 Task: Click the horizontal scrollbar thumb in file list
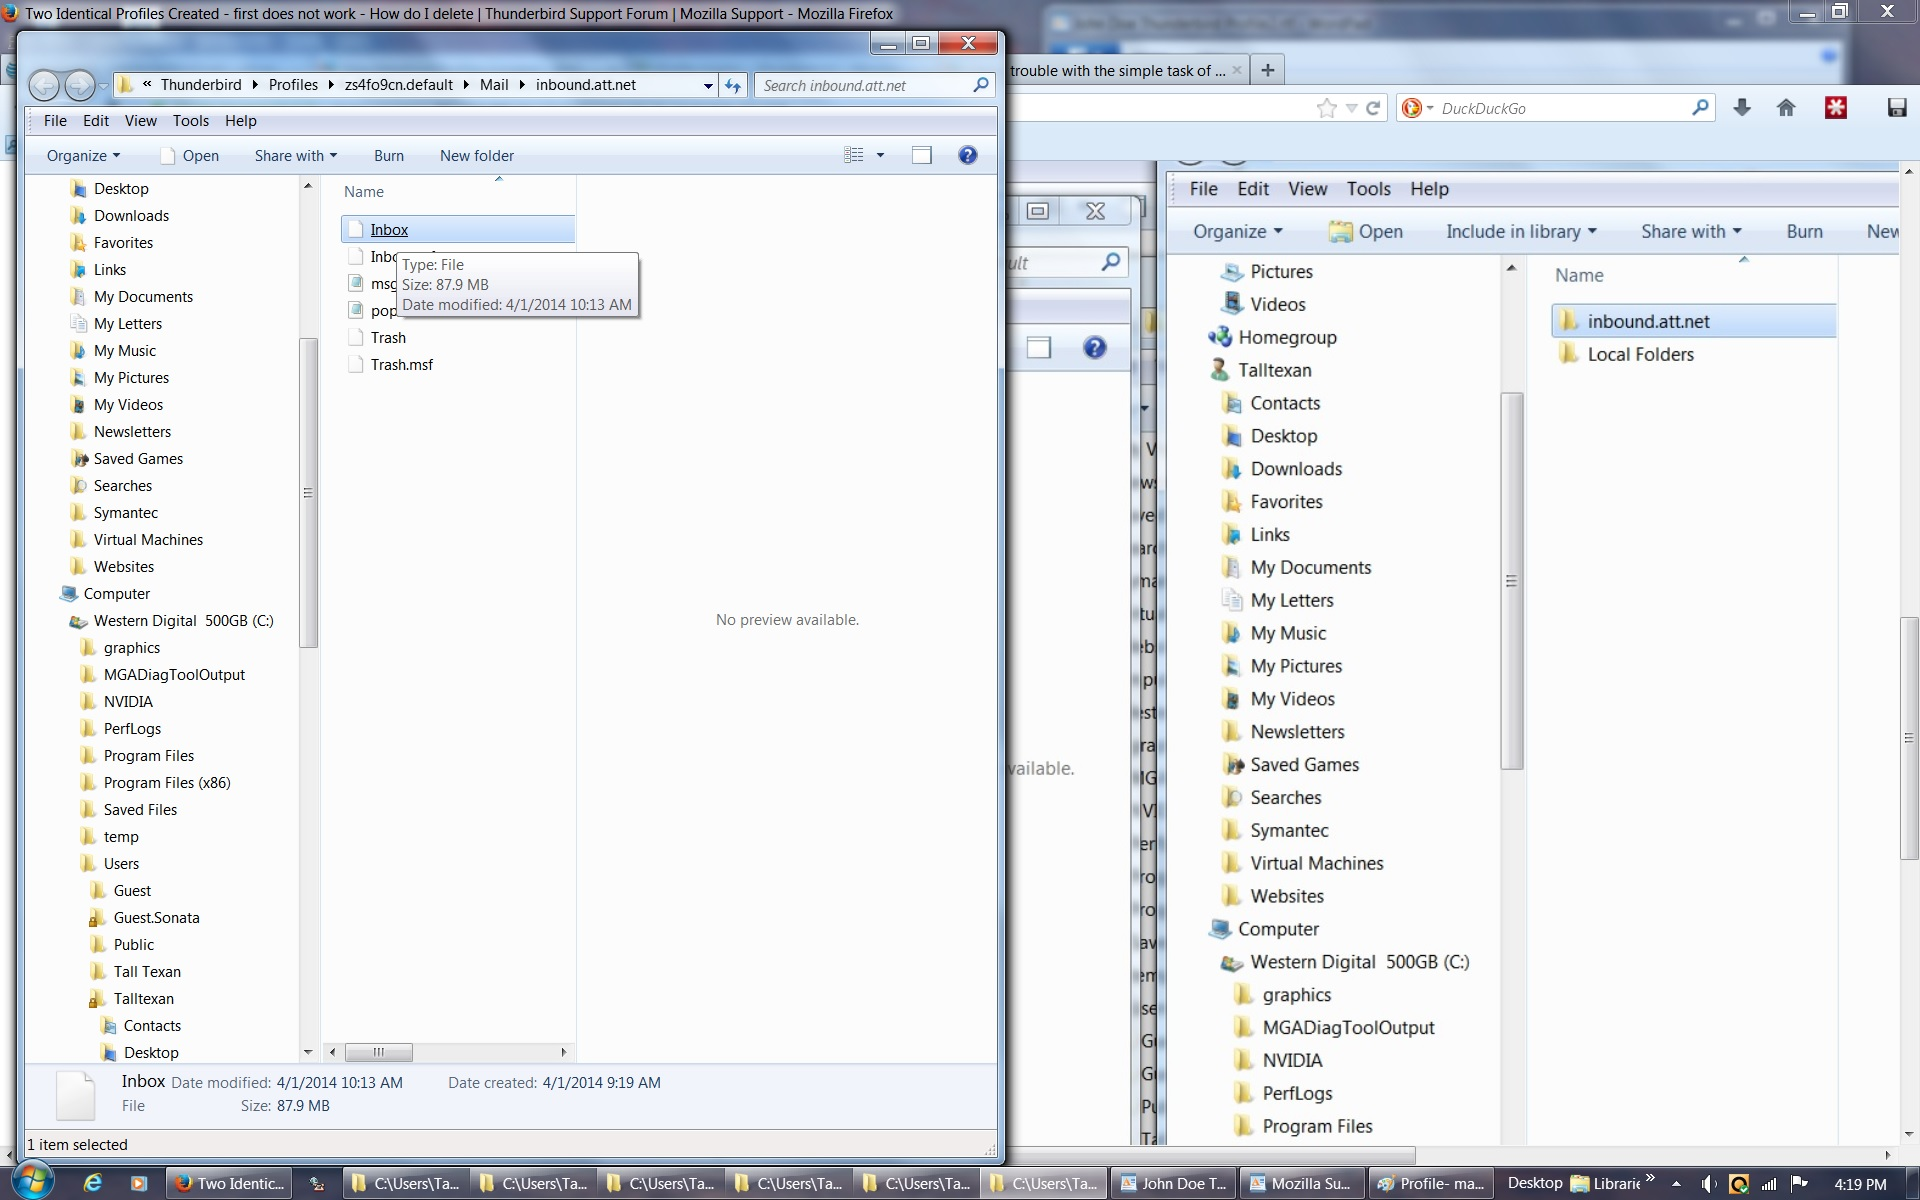pos(379,1052)
